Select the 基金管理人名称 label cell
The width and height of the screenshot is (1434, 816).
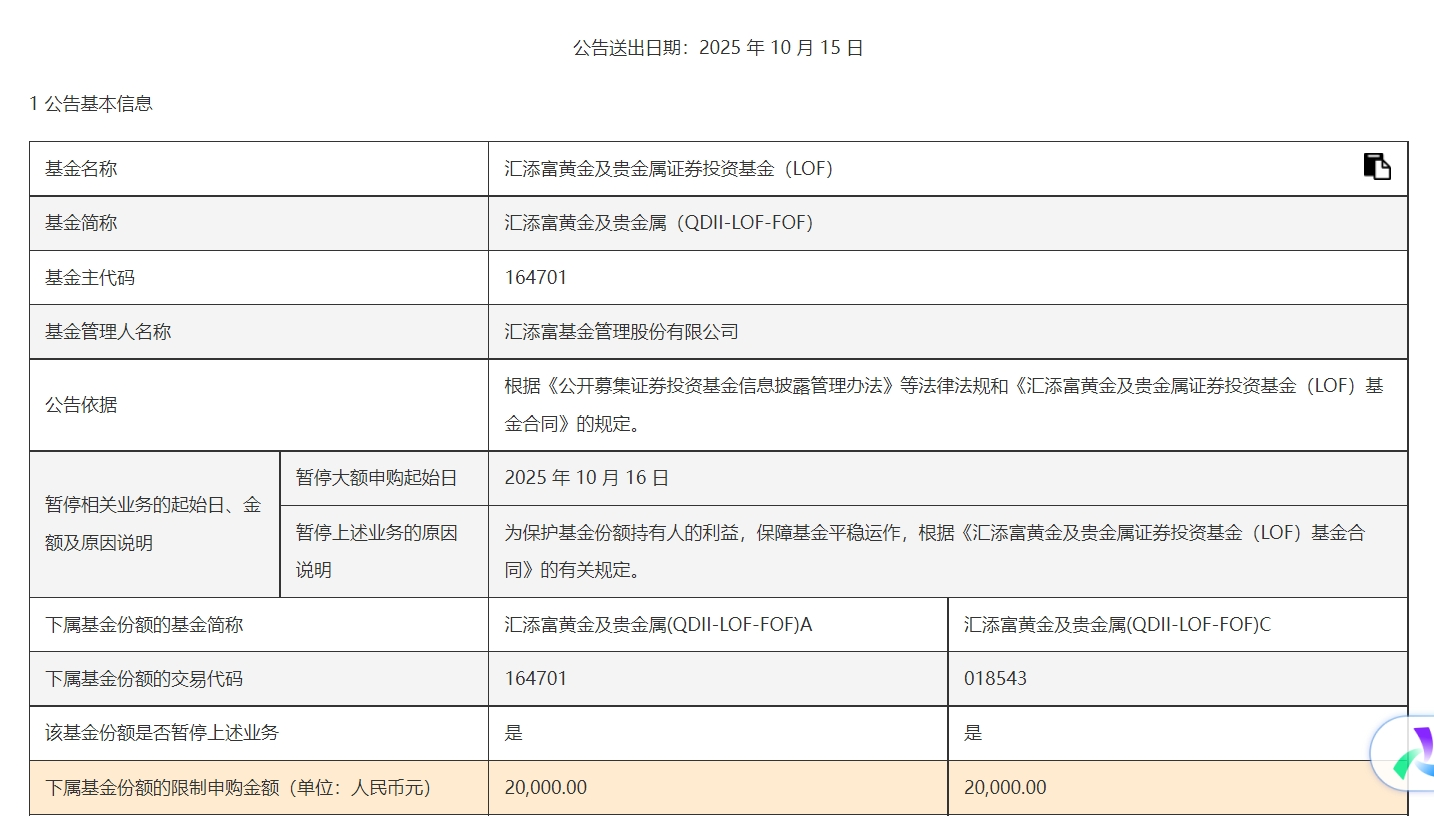tap(259, 331)
